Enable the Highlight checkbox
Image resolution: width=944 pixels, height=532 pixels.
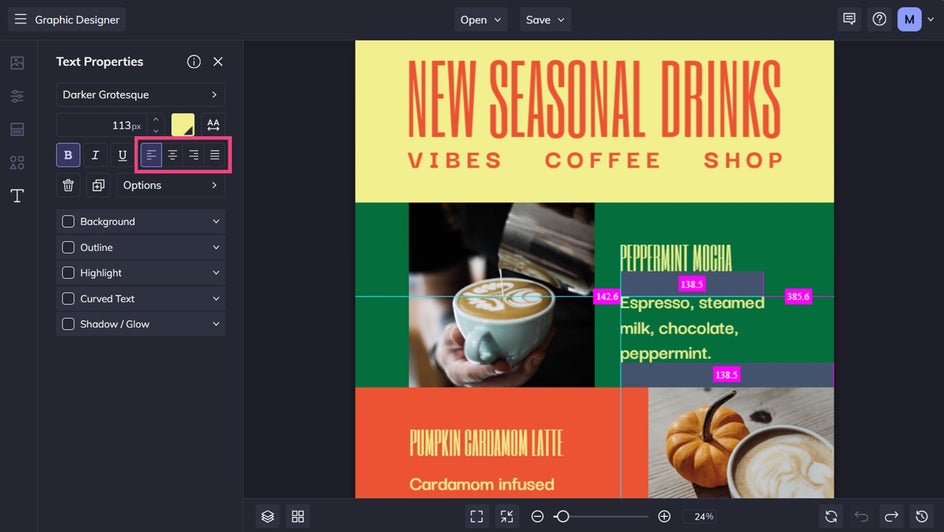pyautogui.click(x=68, y=273)
